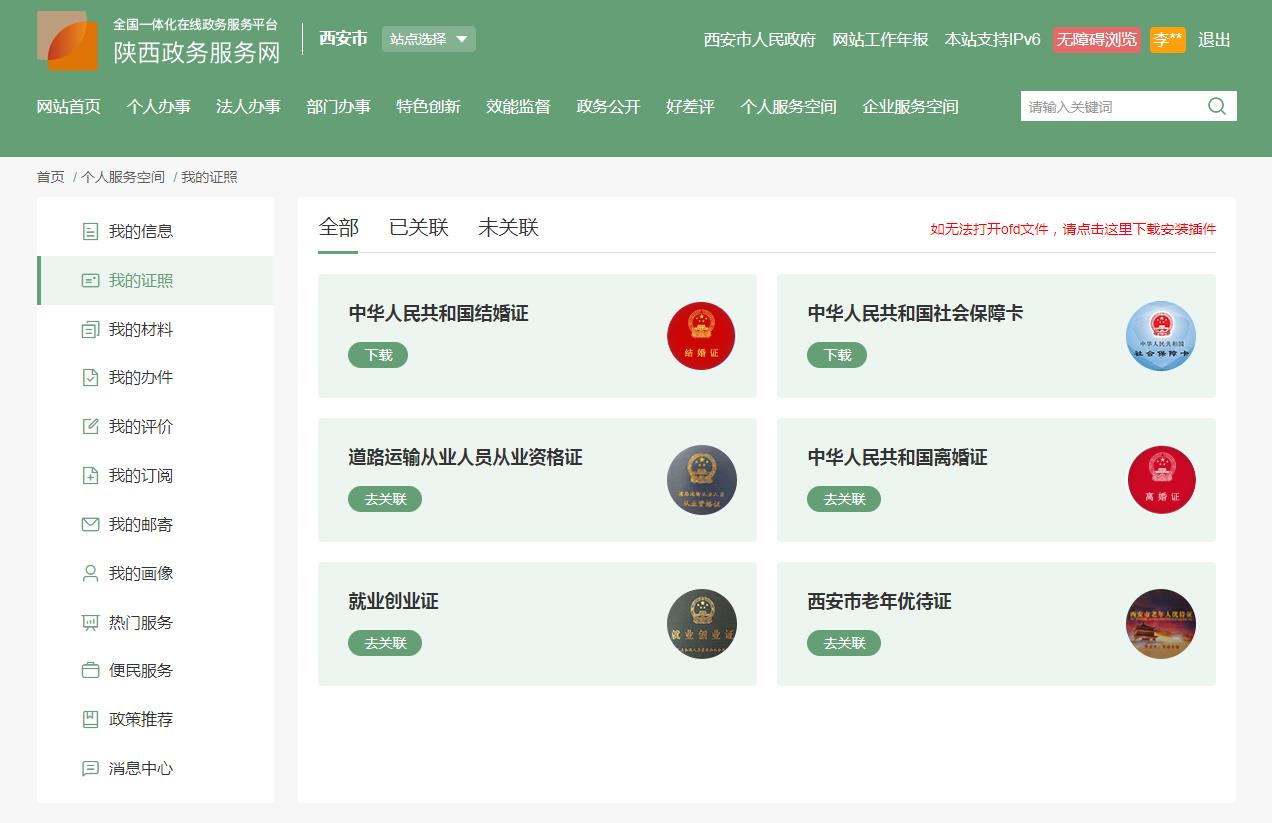
Task: Open 法人办事 in the navigation bar
Action: click(248, 107)
